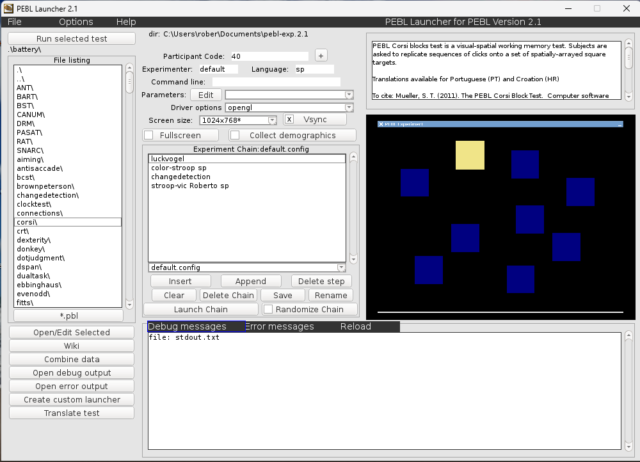Toggle the Vsync X checkbox
The width and height of the screenshot is (640, 462).
289,120
